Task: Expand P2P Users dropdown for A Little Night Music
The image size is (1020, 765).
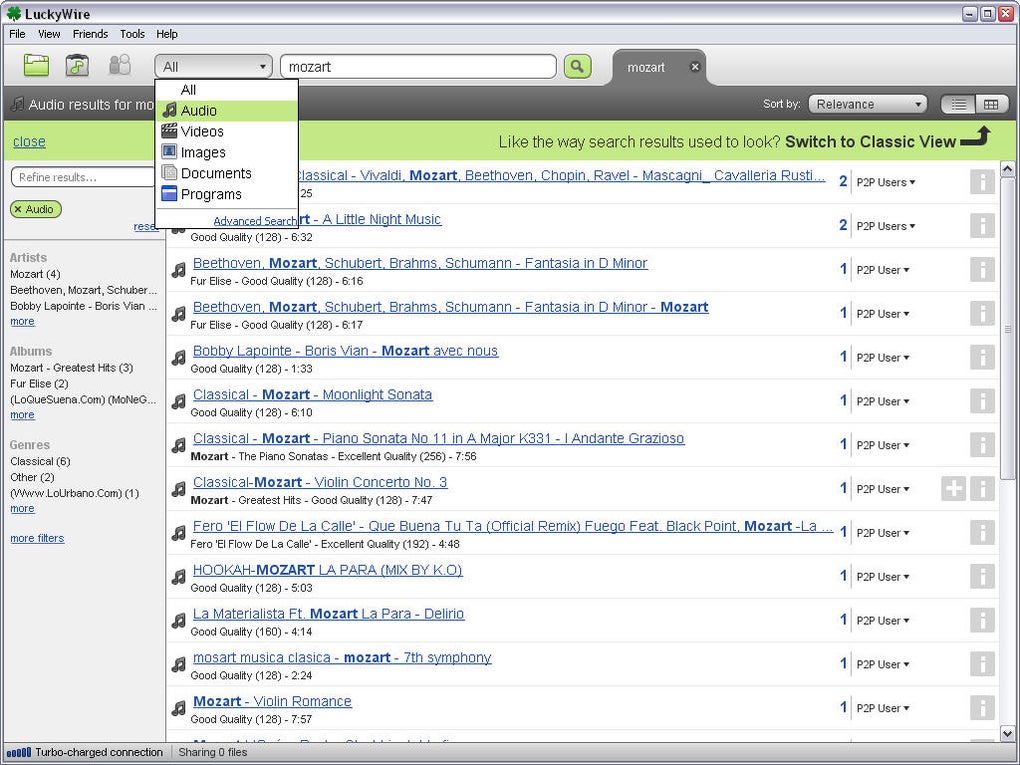Action: pos(885,226)
